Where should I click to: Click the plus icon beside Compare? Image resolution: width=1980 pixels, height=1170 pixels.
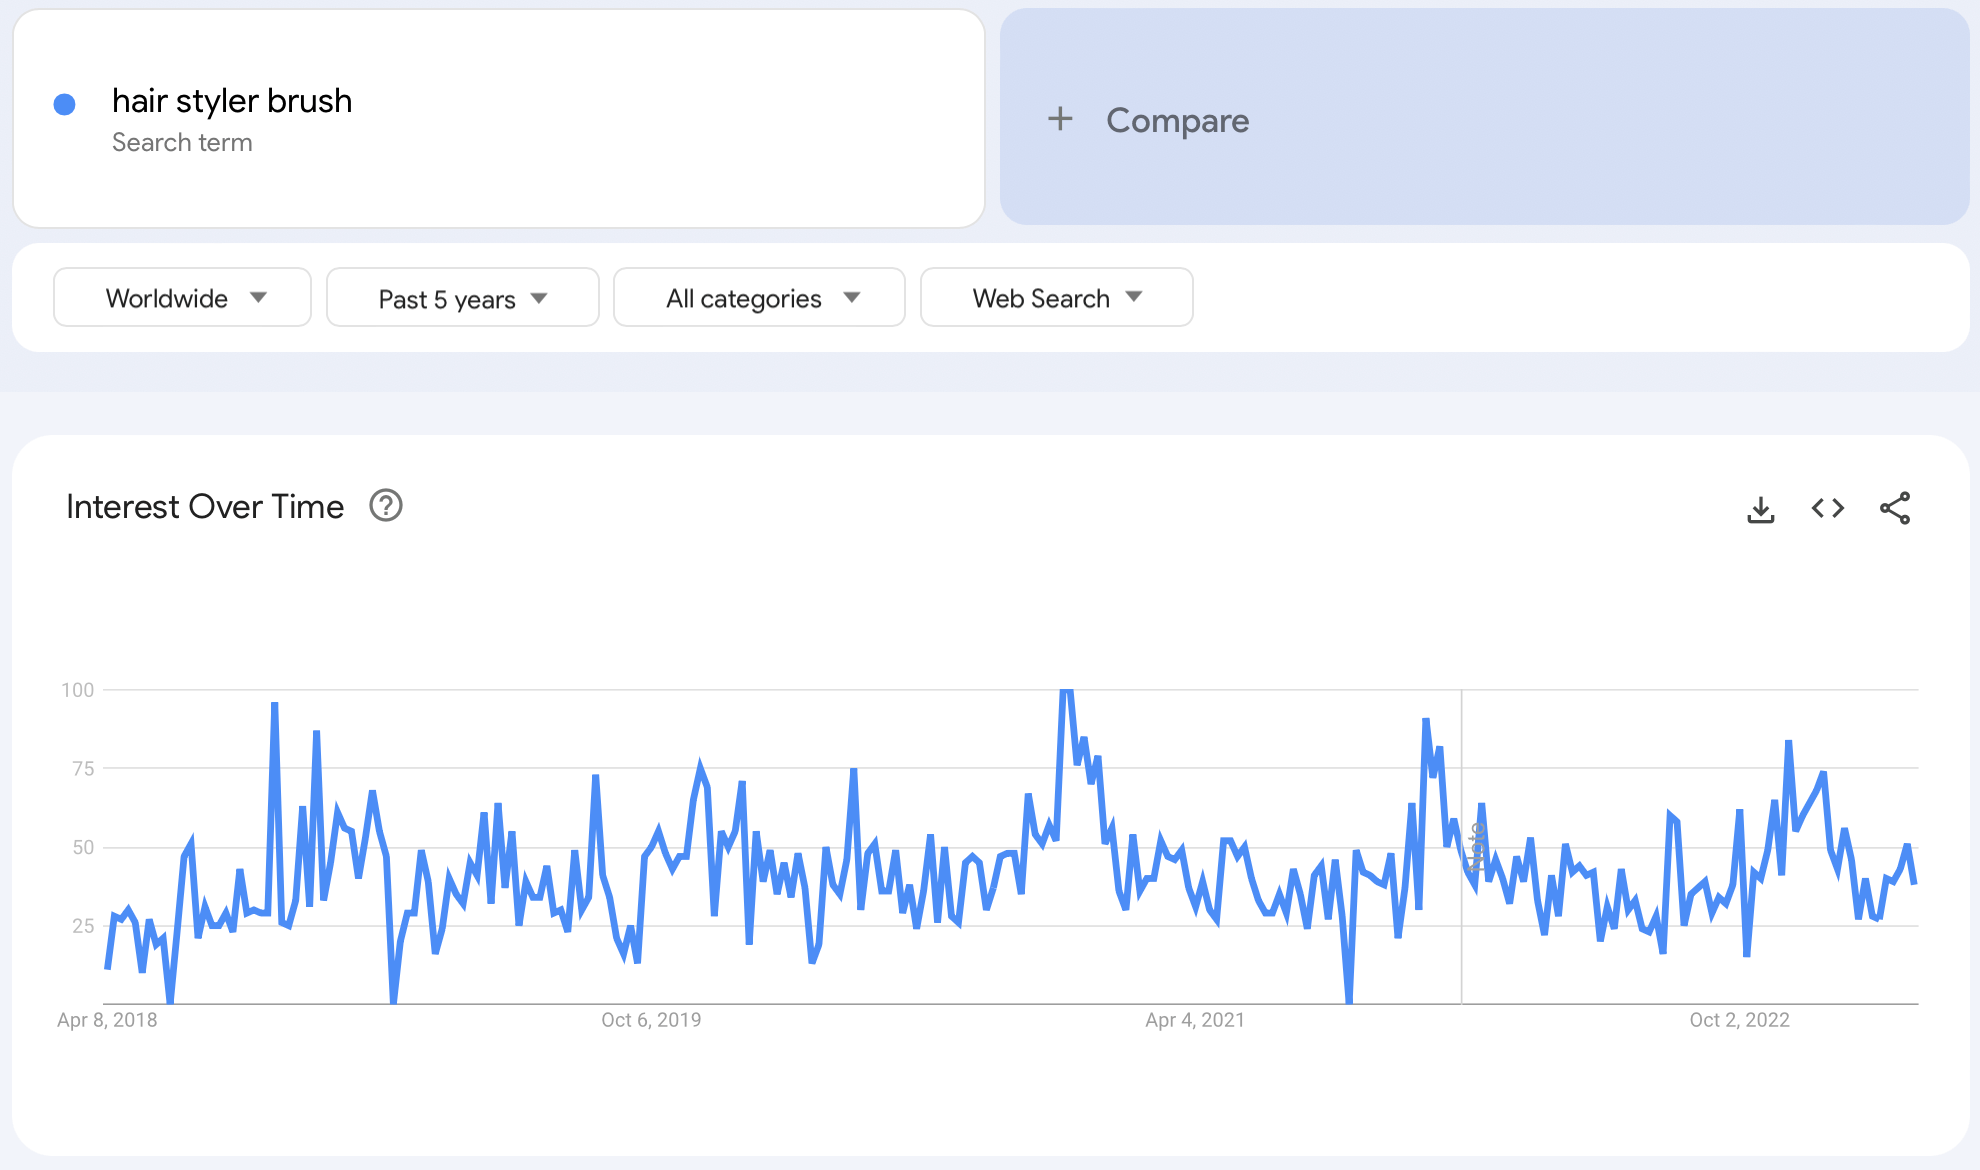click(x=1060, y=119)
